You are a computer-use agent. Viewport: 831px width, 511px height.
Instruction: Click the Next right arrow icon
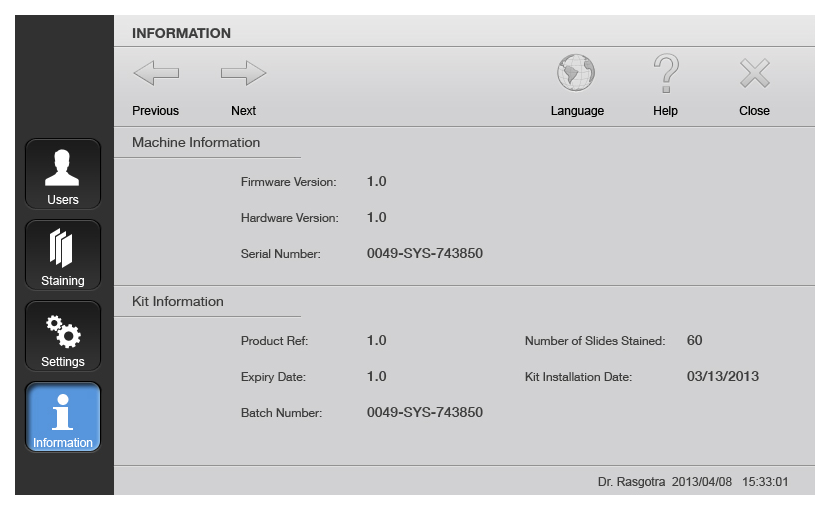pyautogui.click(x=243, y=73)
